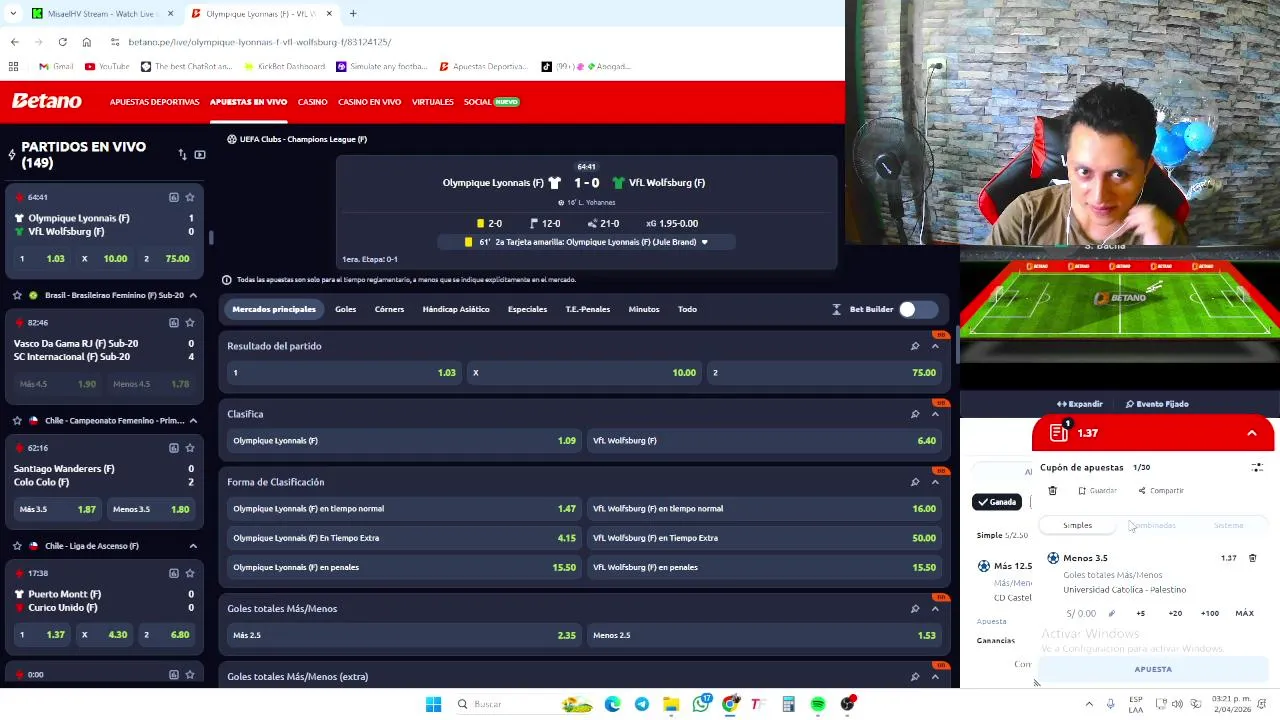Reload the browser page

[62, 42]
